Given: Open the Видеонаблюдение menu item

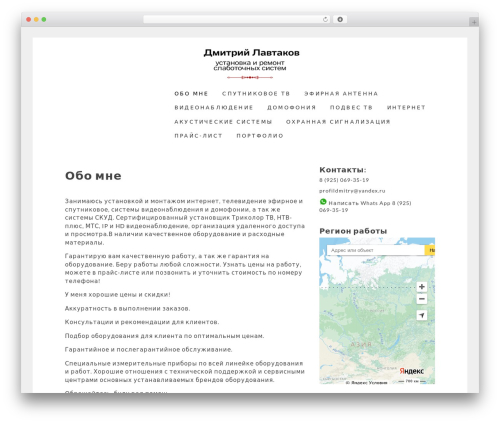Looking at the screenshot, I should pos(214,108).
